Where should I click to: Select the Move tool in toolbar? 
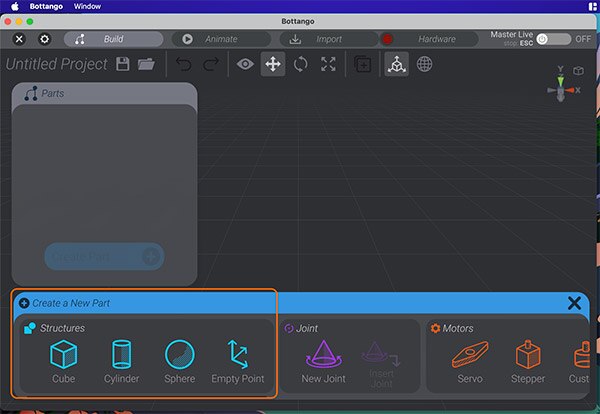272,64
